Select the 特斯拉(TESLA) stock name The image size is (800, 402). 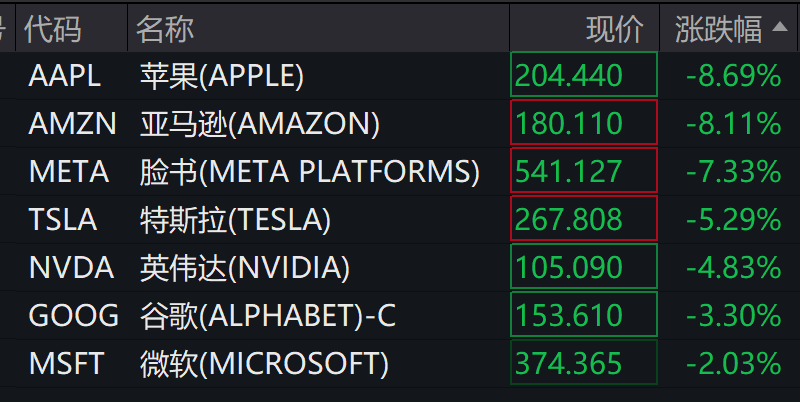[235, 219]
